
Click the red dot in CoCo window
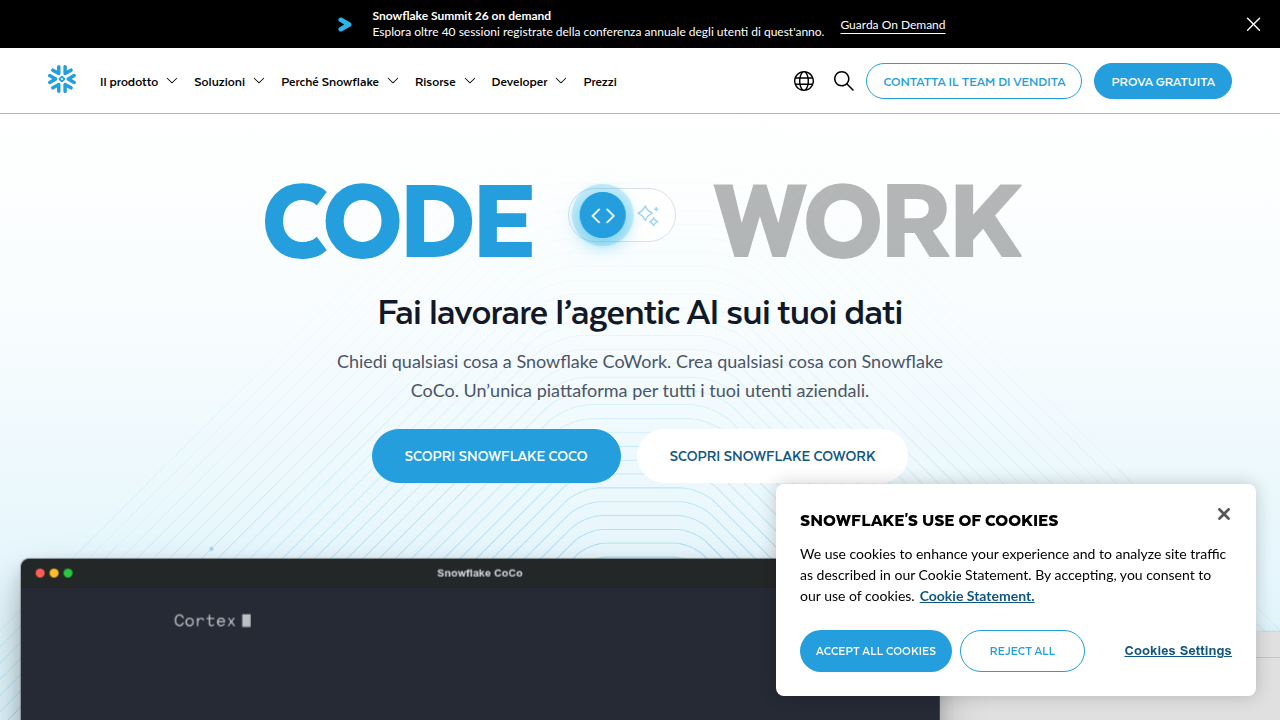tap(40, 573)
